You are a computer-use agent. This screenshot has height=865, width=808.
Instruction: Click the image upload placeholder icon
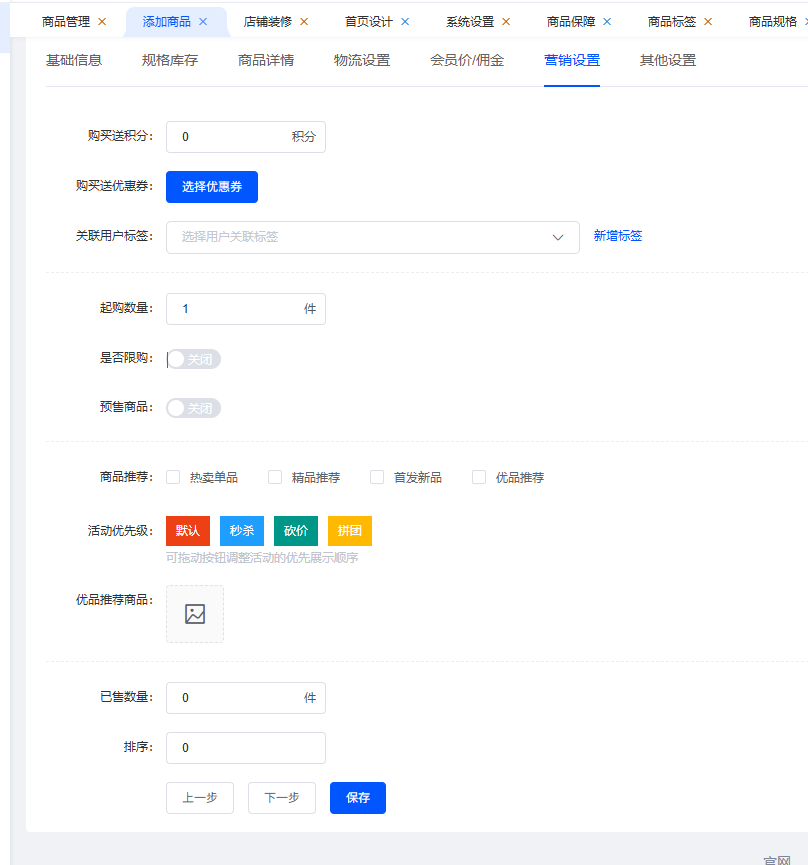pyautogui.click(x=195, y=614)
